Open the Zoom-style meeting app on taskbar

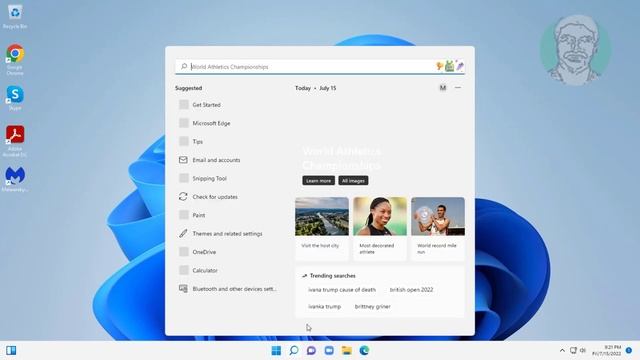click(329, 350)
